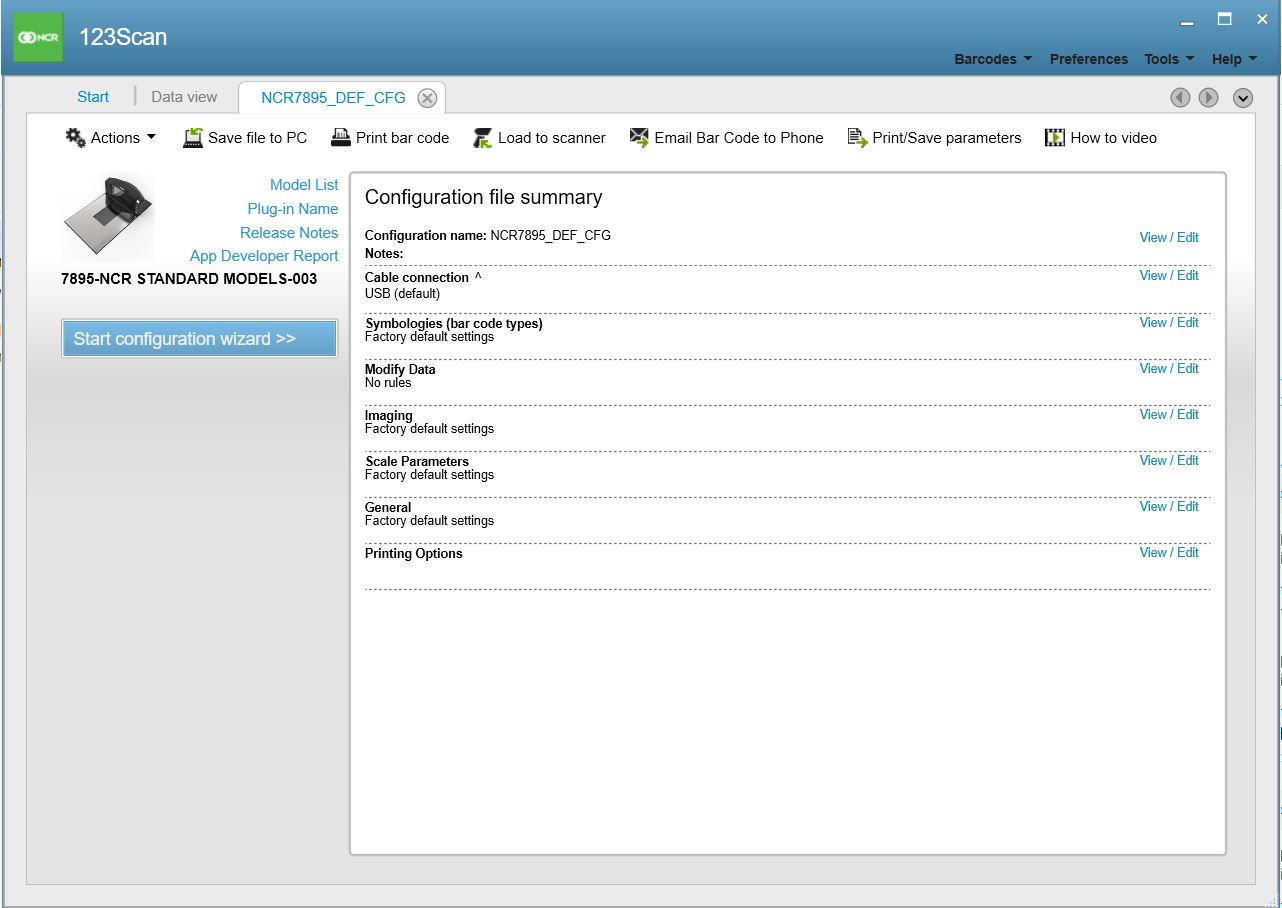The image size is (1282, 908).
Task: Open the Preferences menu
Action: 1089,59
